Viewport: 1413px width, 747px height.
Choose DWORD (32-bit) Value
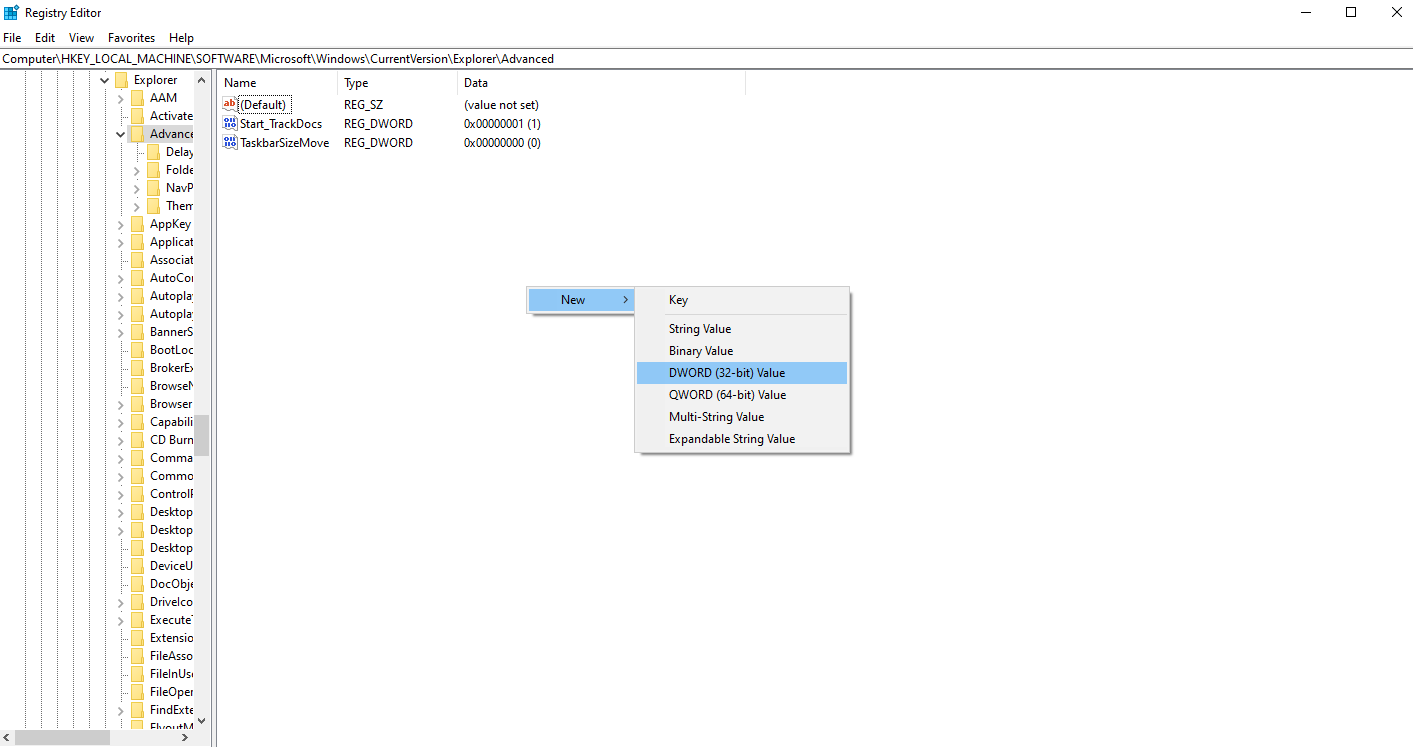tap(742, 373)
